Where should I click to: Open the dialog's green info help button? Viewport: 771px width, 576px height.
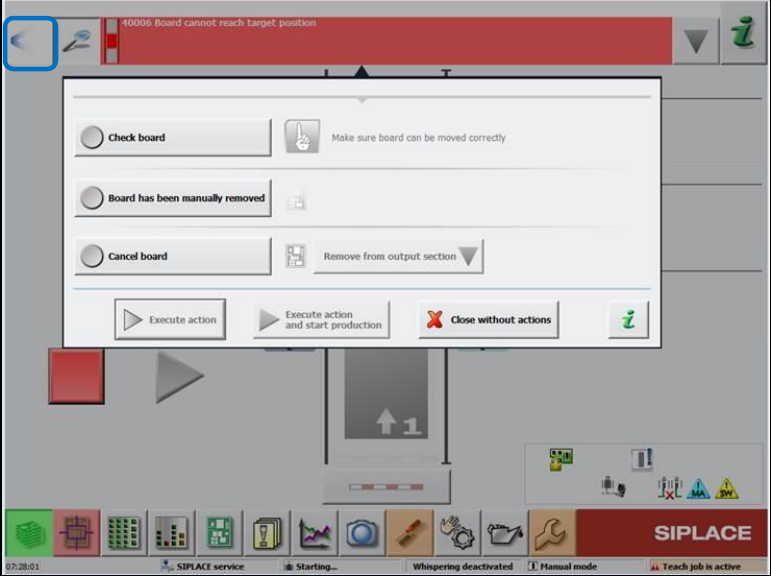coord(628,320)
